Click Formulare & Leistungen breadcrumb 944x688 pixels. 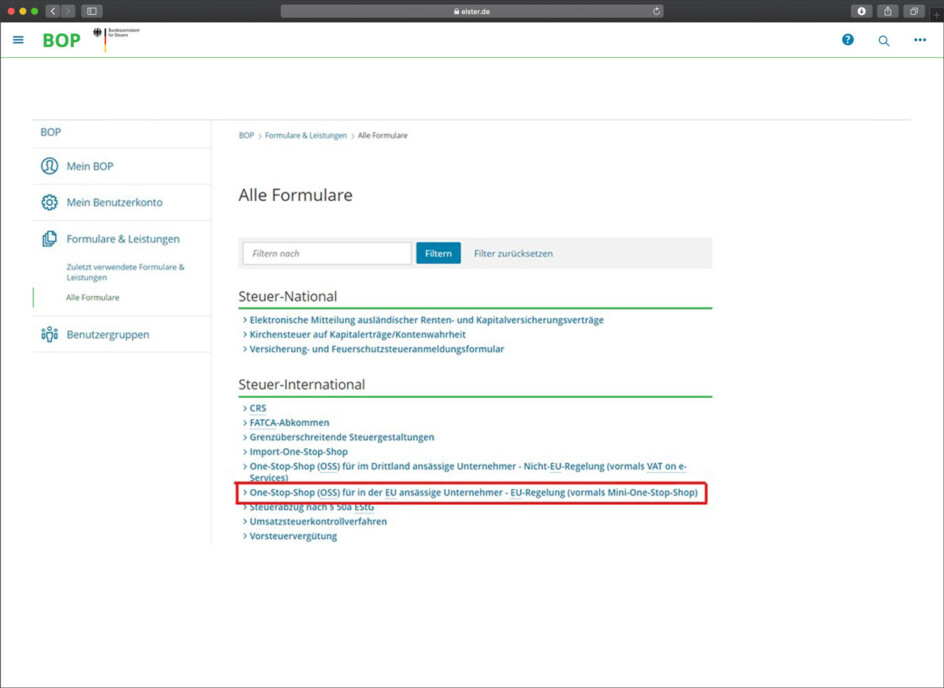306,136
